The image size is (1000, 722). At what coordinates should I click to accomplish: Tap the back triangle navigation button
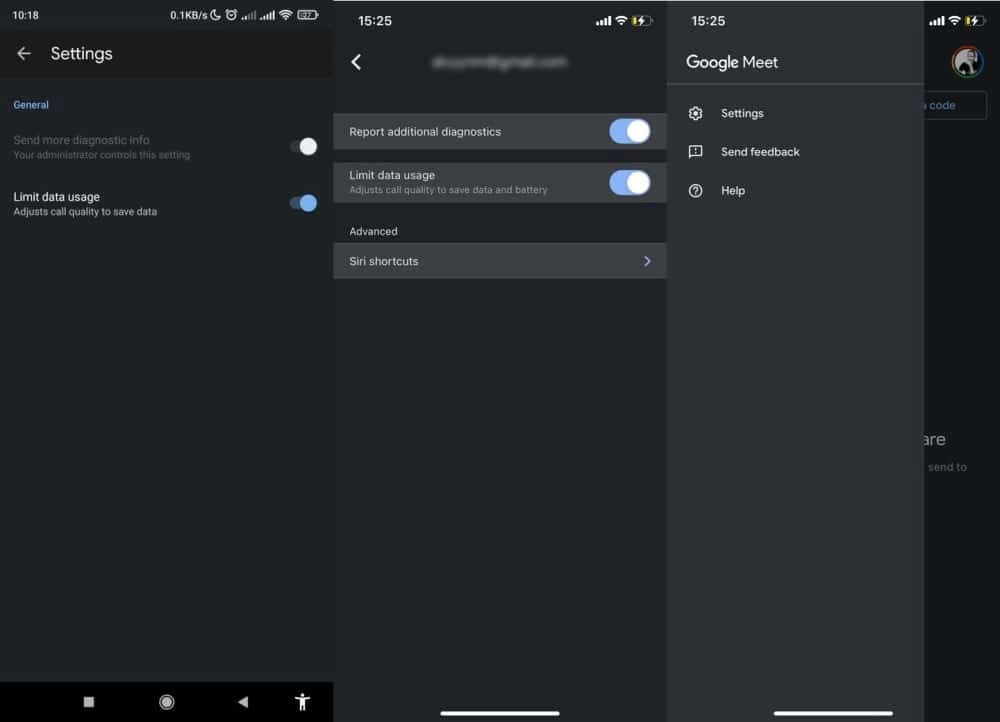pyautogui.click(x=242, y=701)
